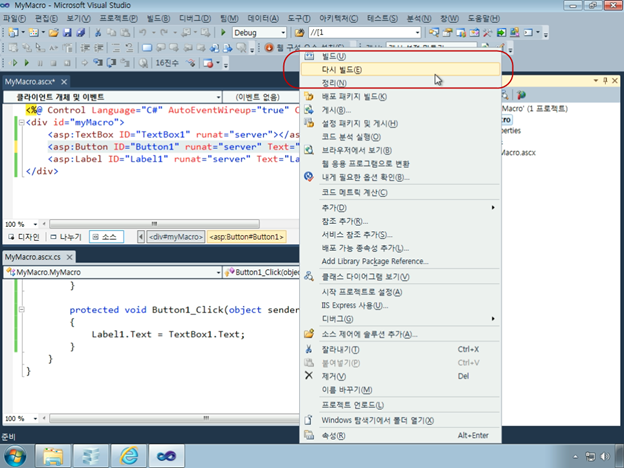Click the magnifier icon in the Solution Explorer toolbar
The height and width of the screenshot is (468, 624).
click(x=505, y=95)
